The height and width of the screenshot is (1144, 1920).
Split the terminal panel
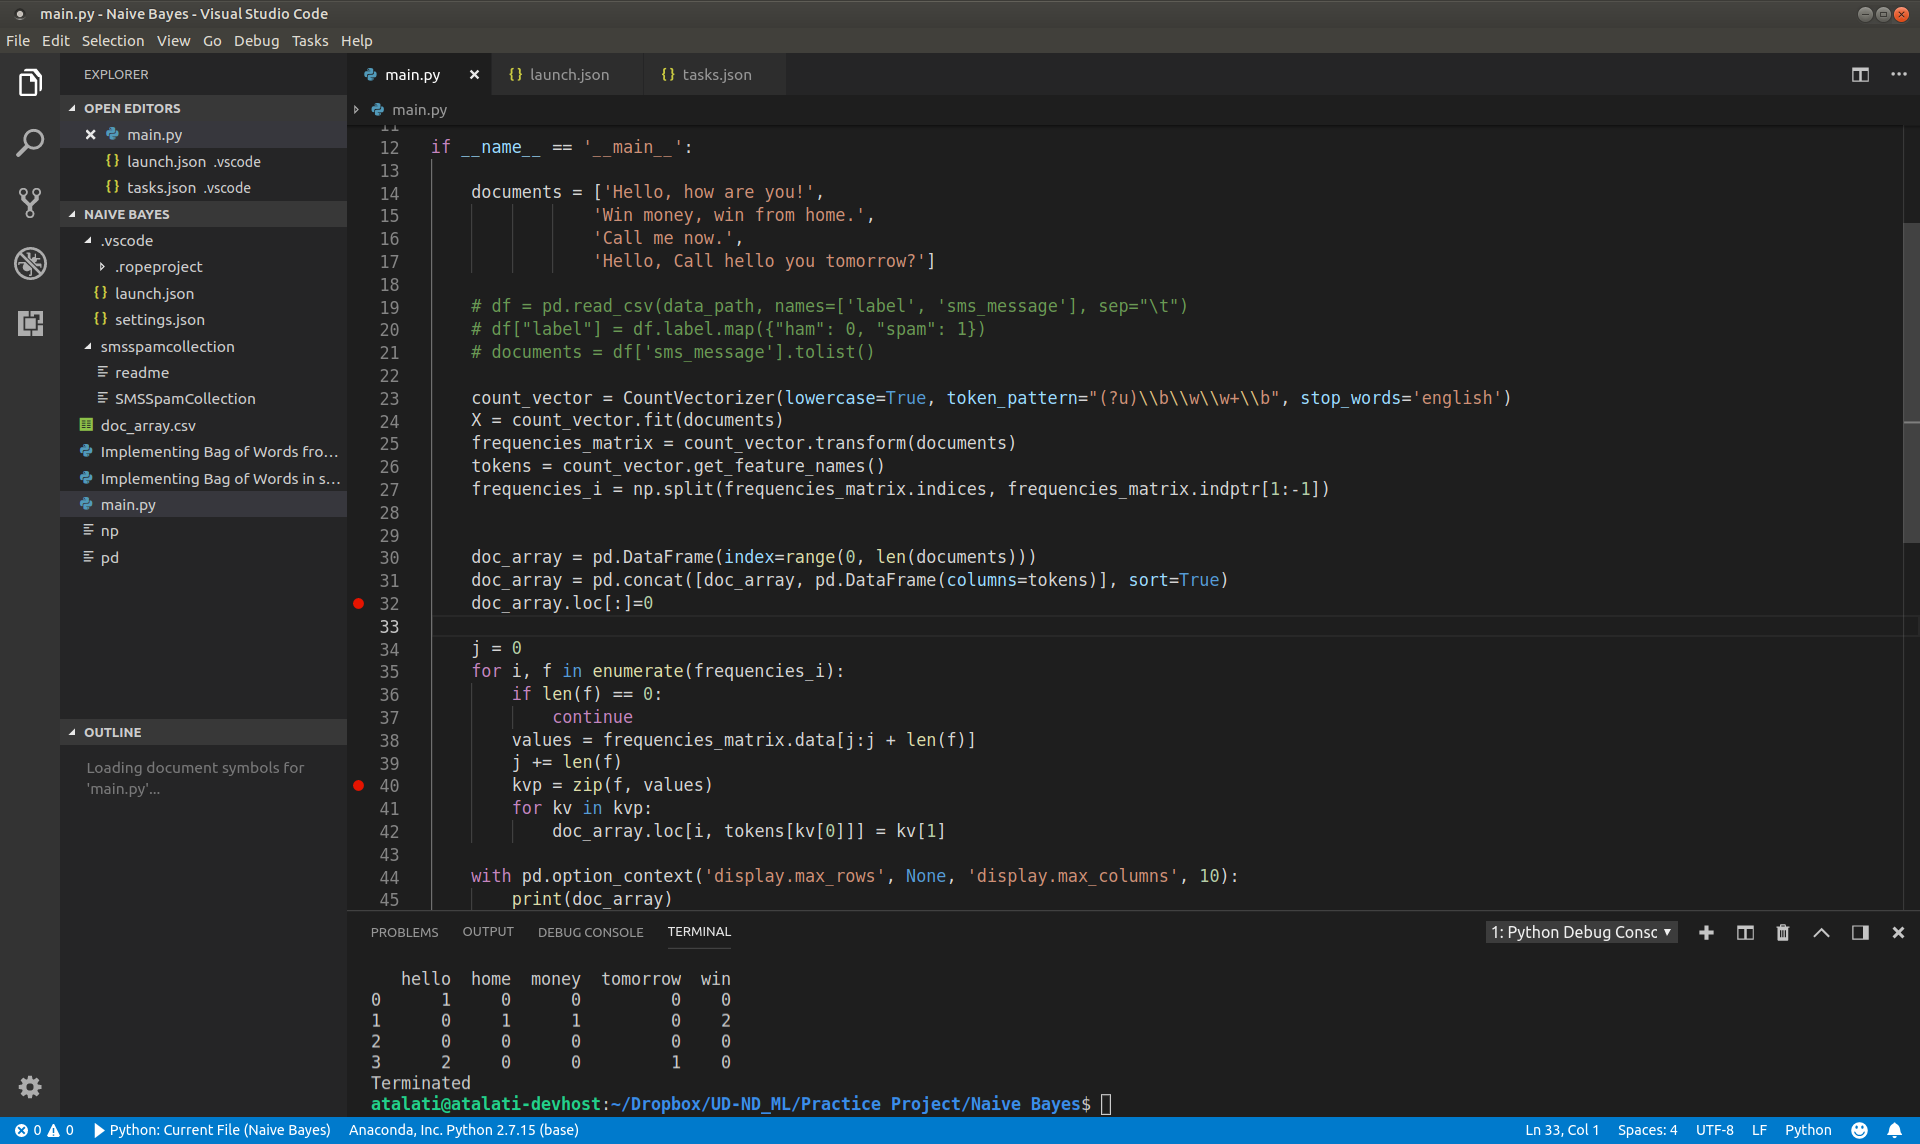[x=1745, y=932]
